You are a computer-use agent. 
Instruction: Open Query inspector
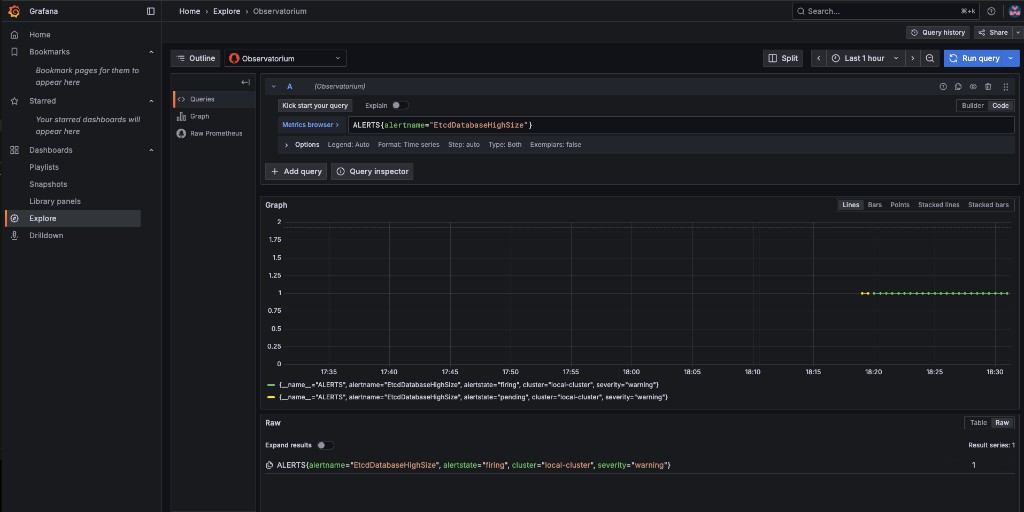point(372,171)
